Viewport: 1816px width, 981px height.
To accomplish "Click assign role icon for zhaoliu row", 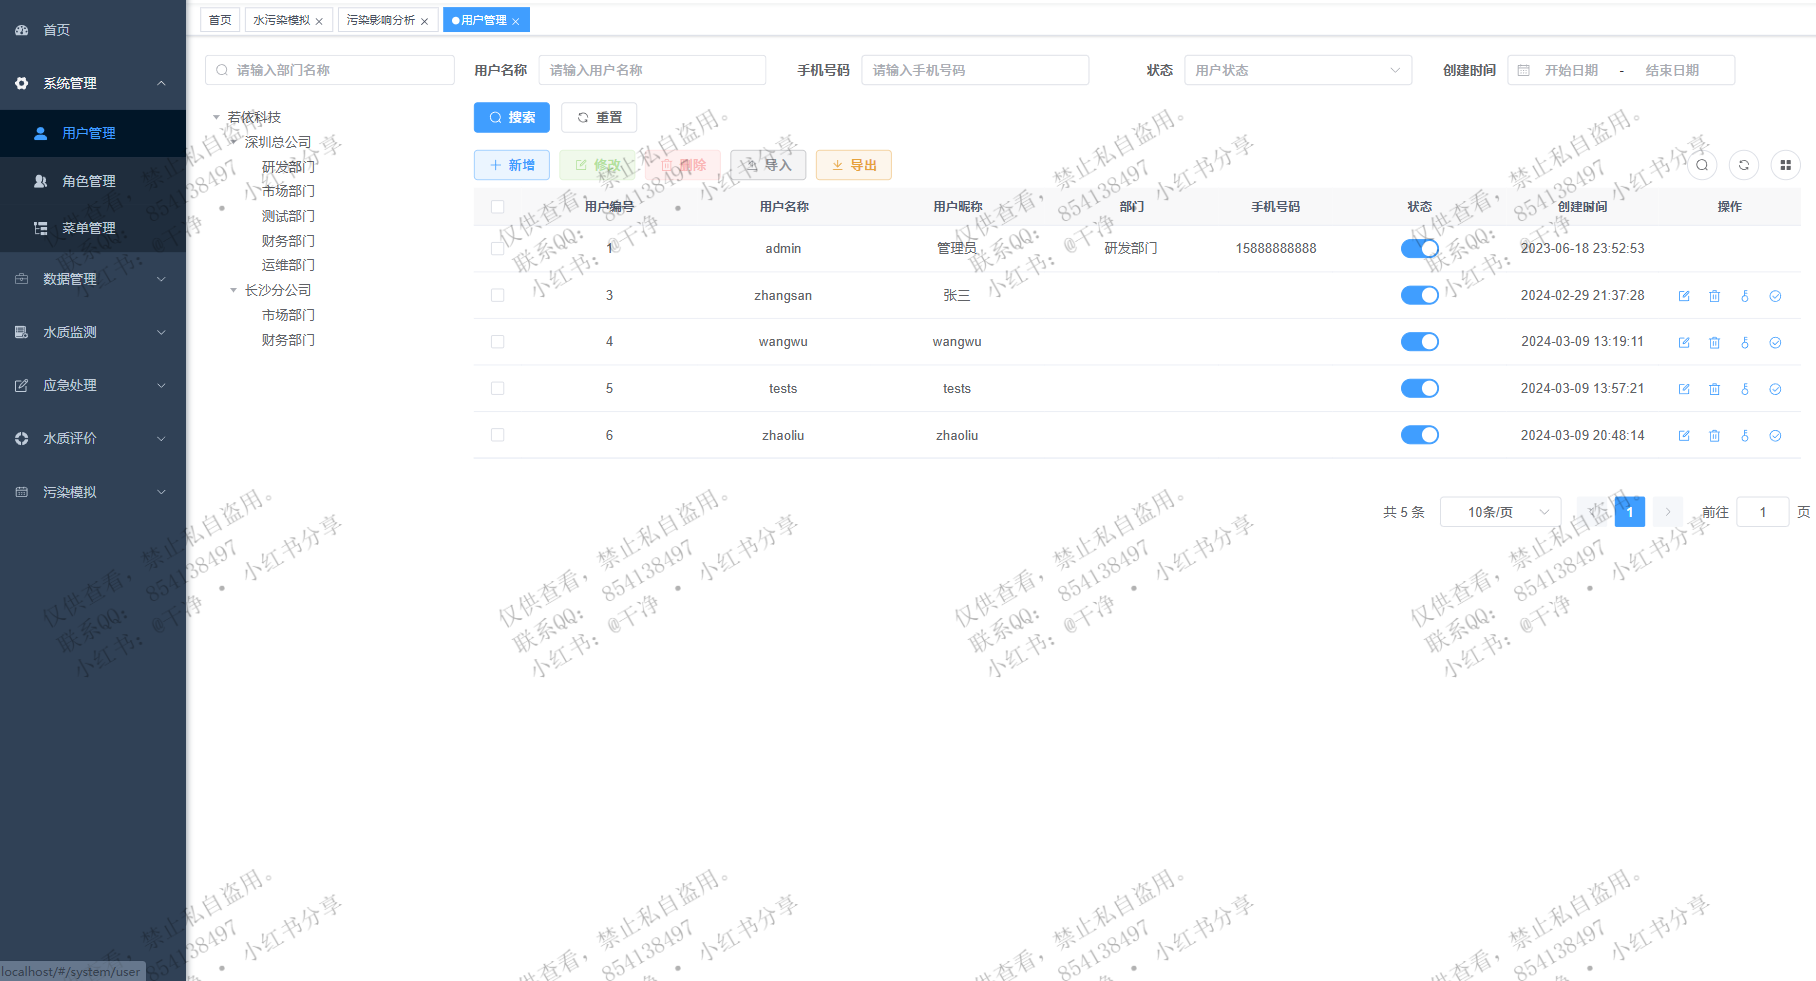I will [1775, 436].
